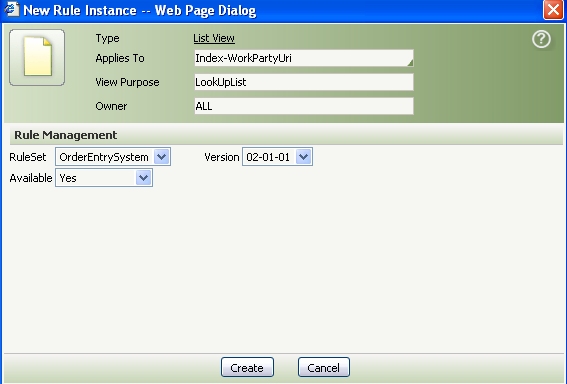Click the View Purpose LookUpList field
Image resolution: width=567 pixels, height=384 pixels.
point(304,82)
